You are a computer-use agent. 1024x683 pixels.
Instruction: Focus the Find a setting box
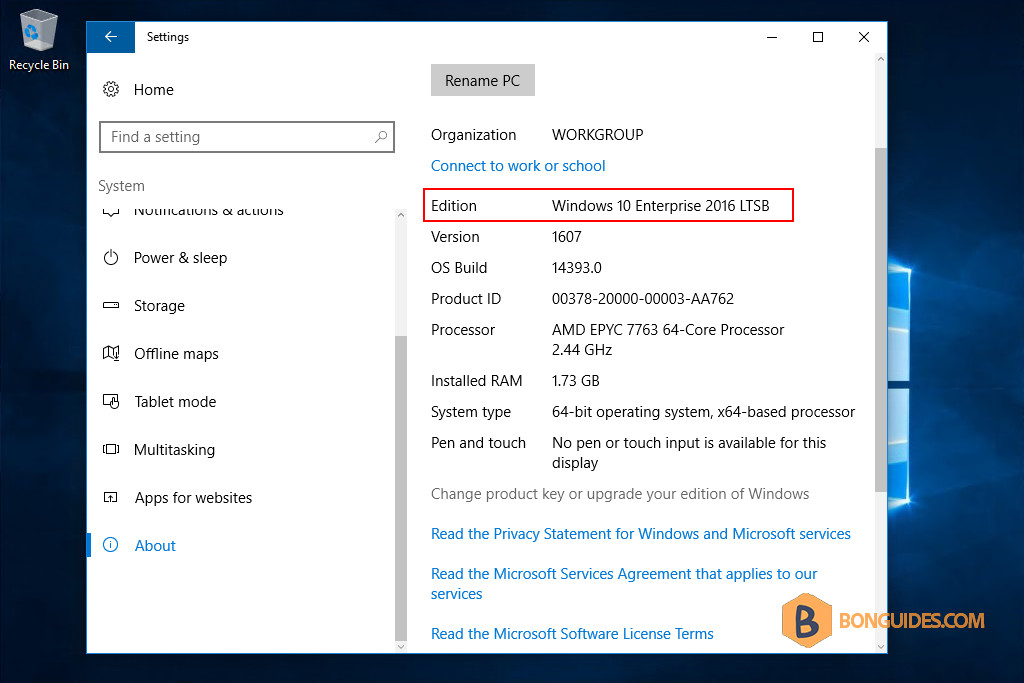(247, 136)
